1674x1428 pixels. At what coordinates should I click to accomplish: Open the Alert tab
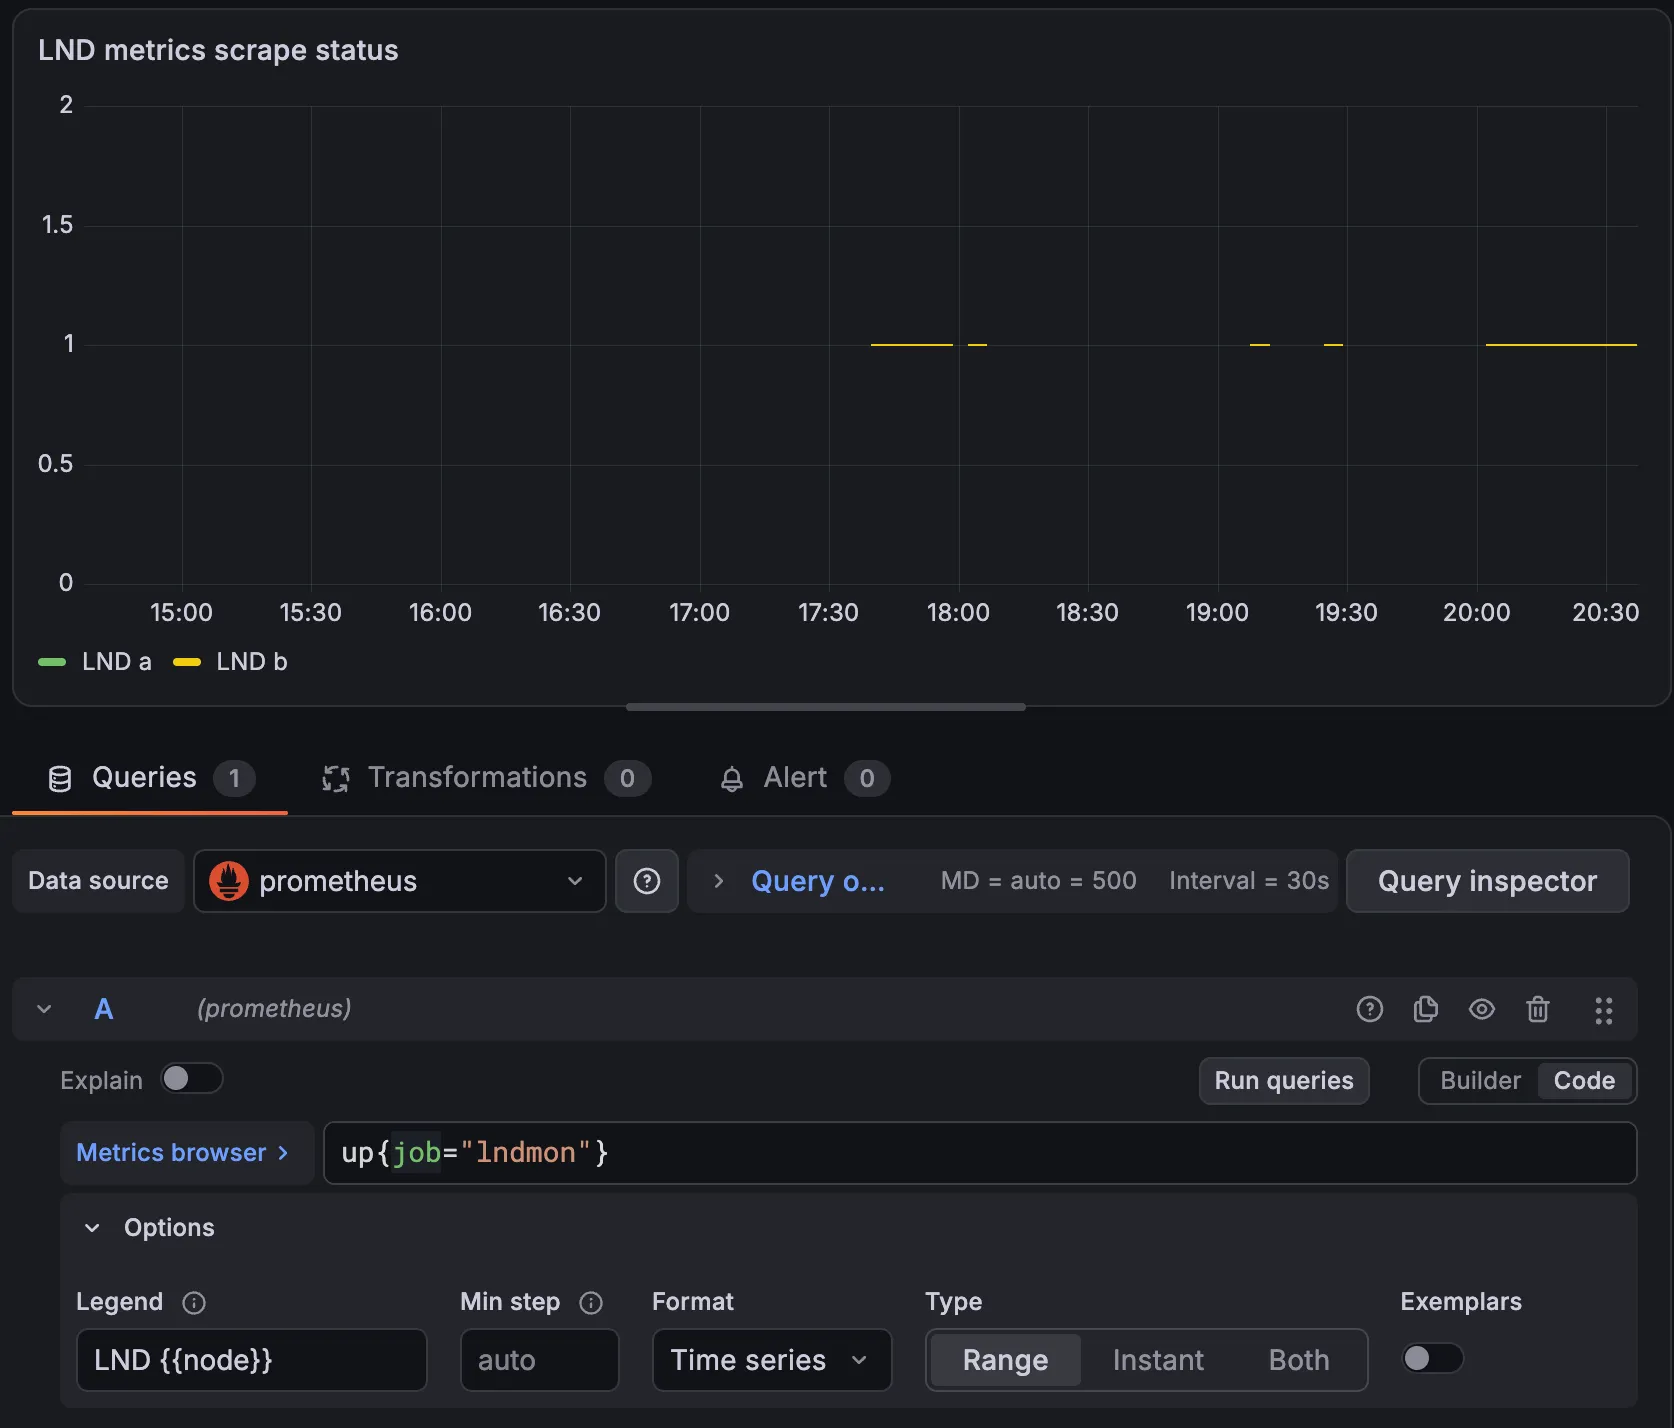[x=804, y=778]
